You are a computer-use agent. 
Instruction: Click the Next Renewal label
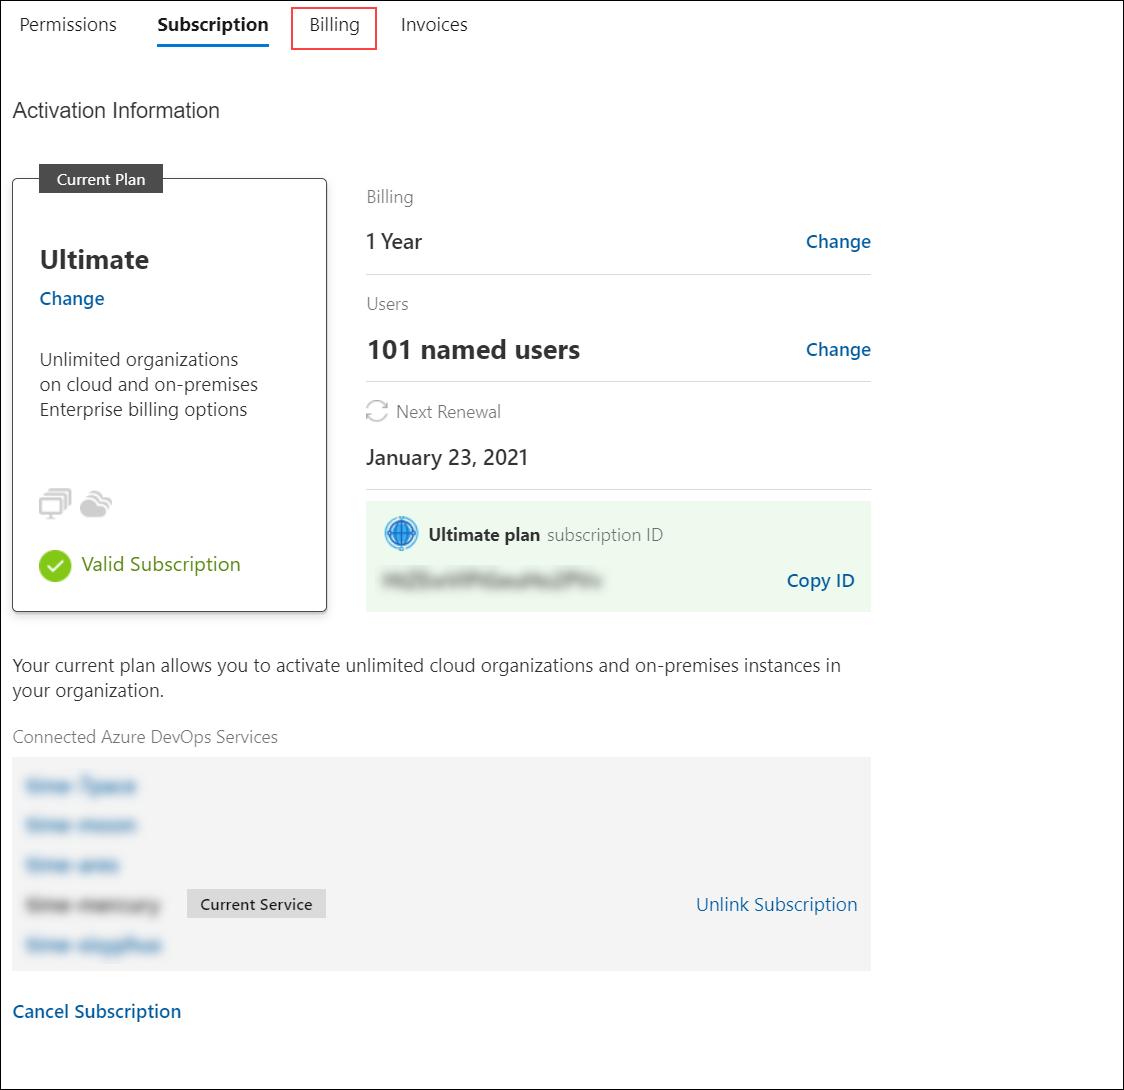(448, 412)
